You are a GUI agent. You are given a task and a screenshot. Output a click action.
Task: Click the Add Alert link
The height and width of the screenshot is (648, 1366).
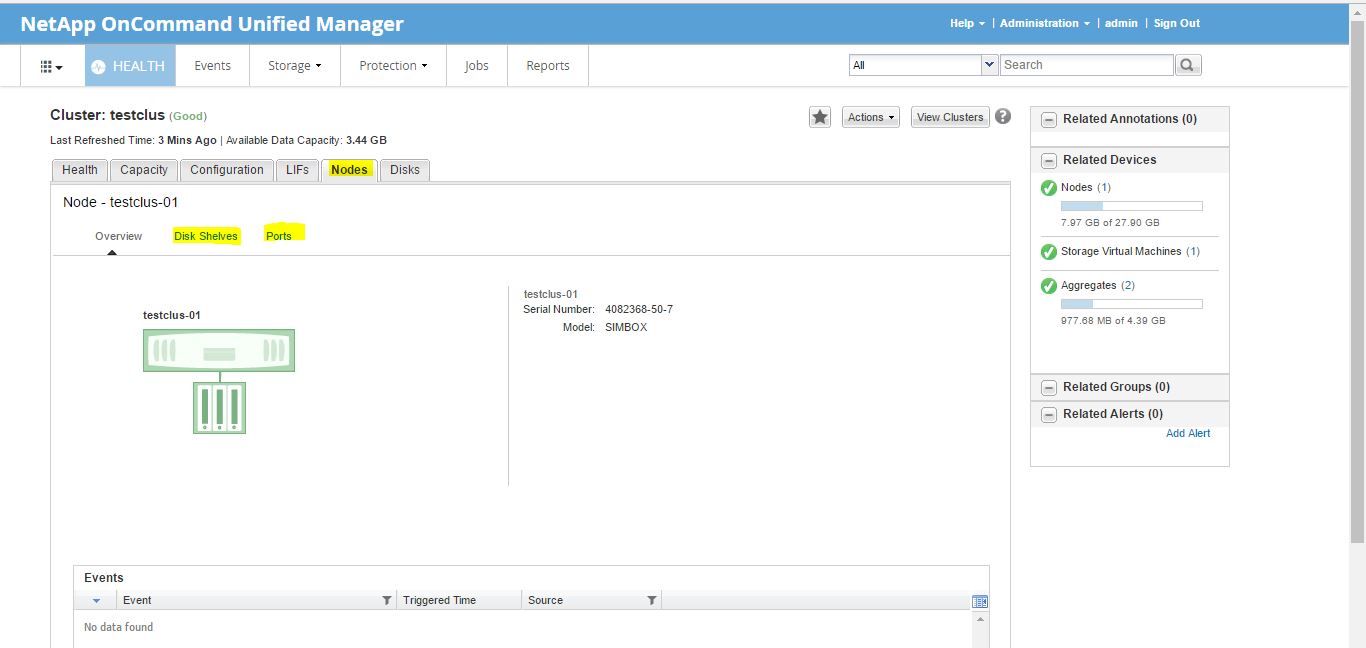[1188, 433]
